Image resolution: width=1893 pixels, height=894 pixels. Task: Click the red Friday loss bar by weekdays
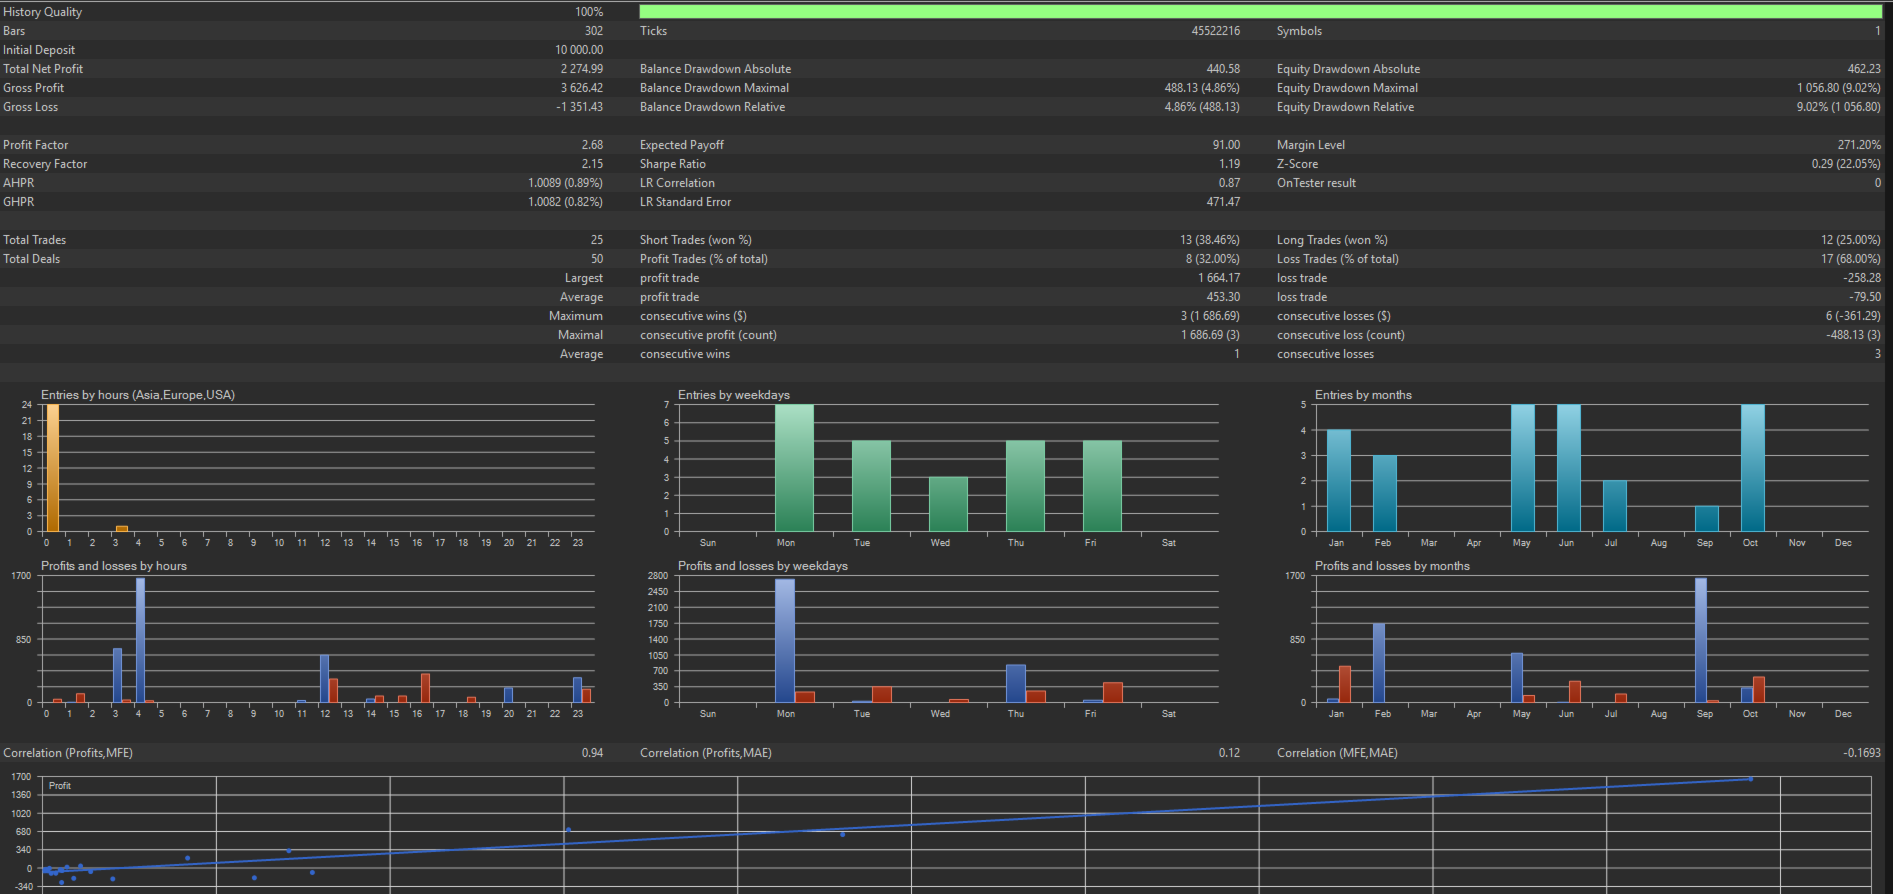(1112, 692)
